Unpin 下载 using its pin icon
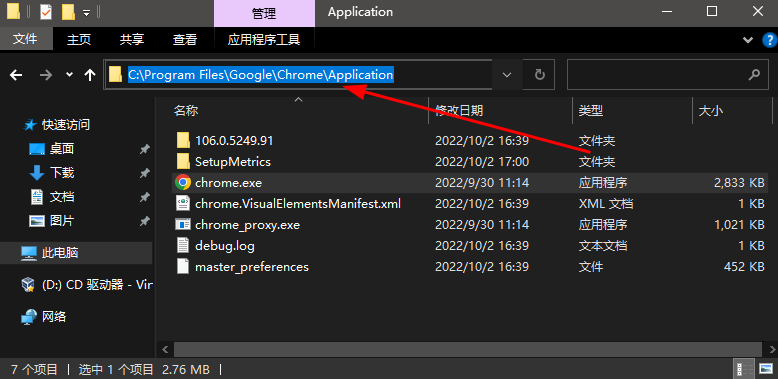This screenshot has width=778, height=379. 144,173
